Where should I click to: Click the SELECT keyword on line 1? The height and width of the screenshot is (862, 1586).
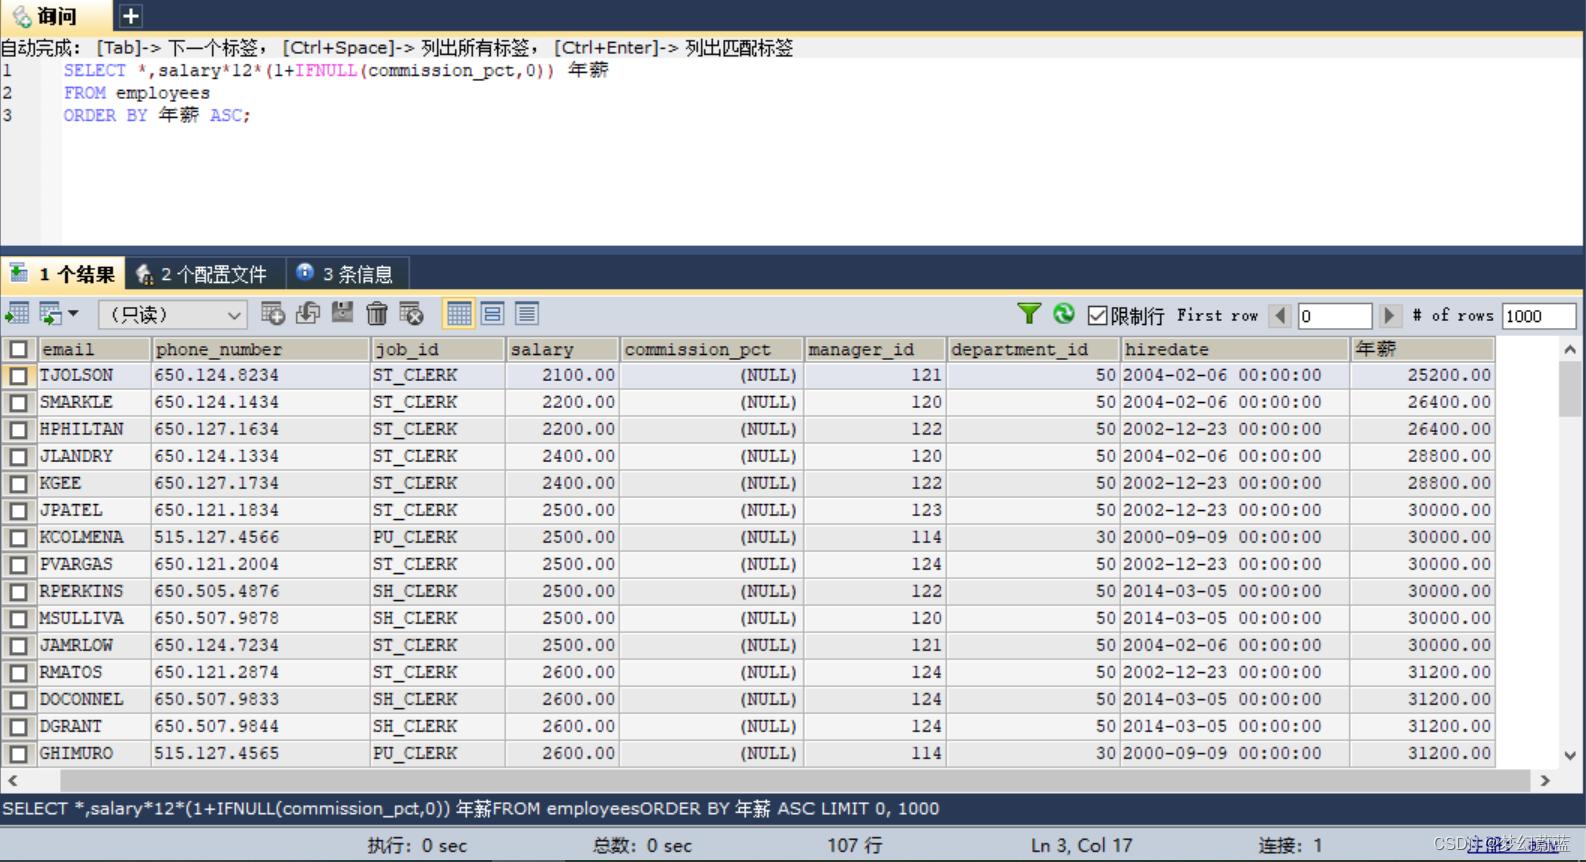95,70
